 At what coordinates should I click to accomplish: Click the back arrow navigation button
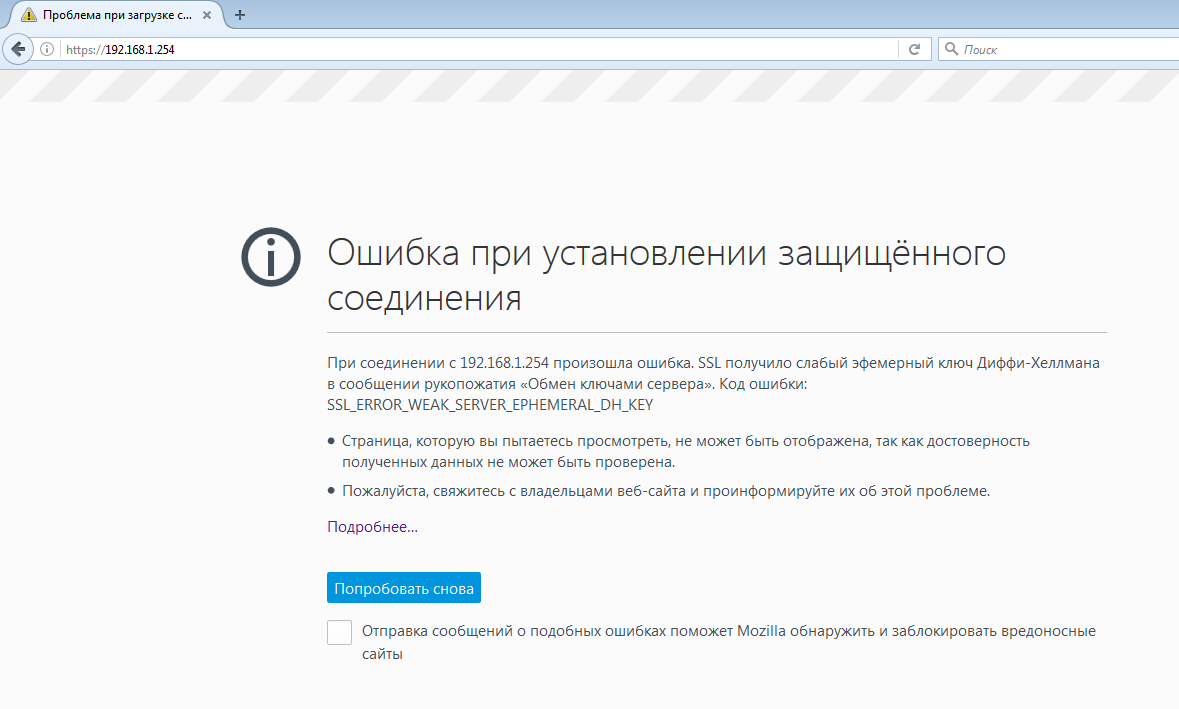point(18,49)
